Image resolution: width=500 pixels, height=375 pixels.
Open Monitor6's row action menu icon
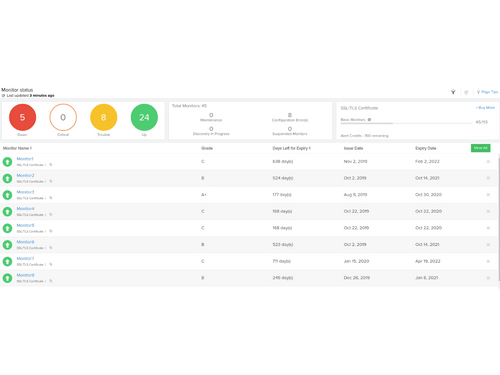[x=488, y=245]
